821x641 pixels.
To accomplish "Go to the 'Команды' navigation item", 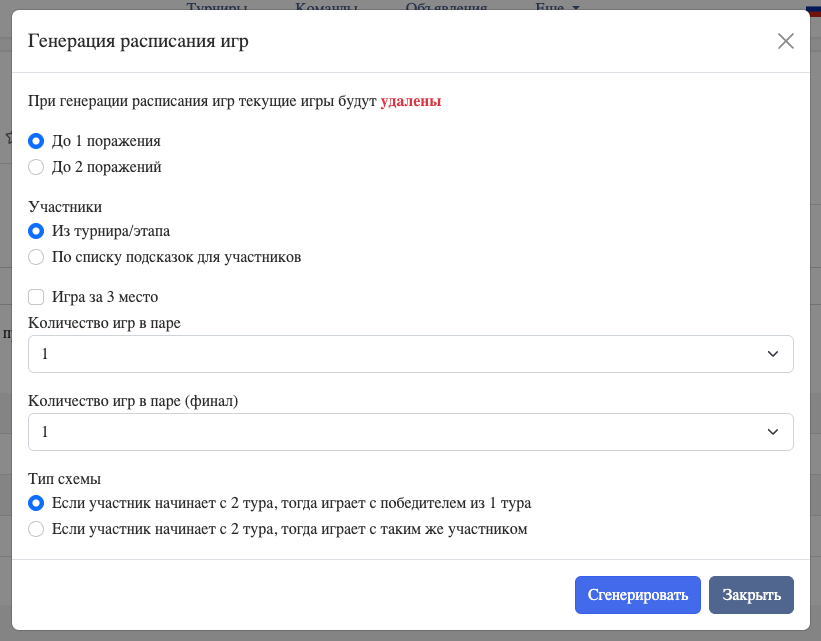I will 326,7.
